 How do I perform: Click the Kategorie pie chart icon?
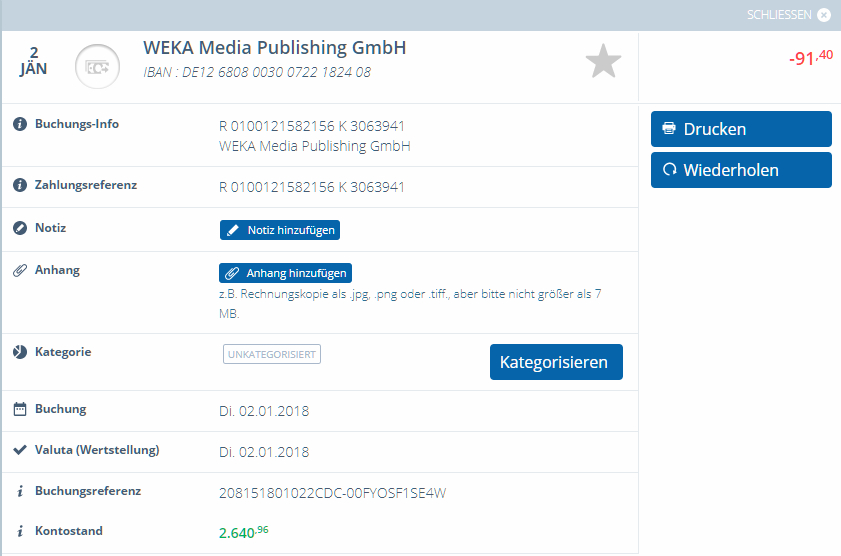(x=20, y=352)
